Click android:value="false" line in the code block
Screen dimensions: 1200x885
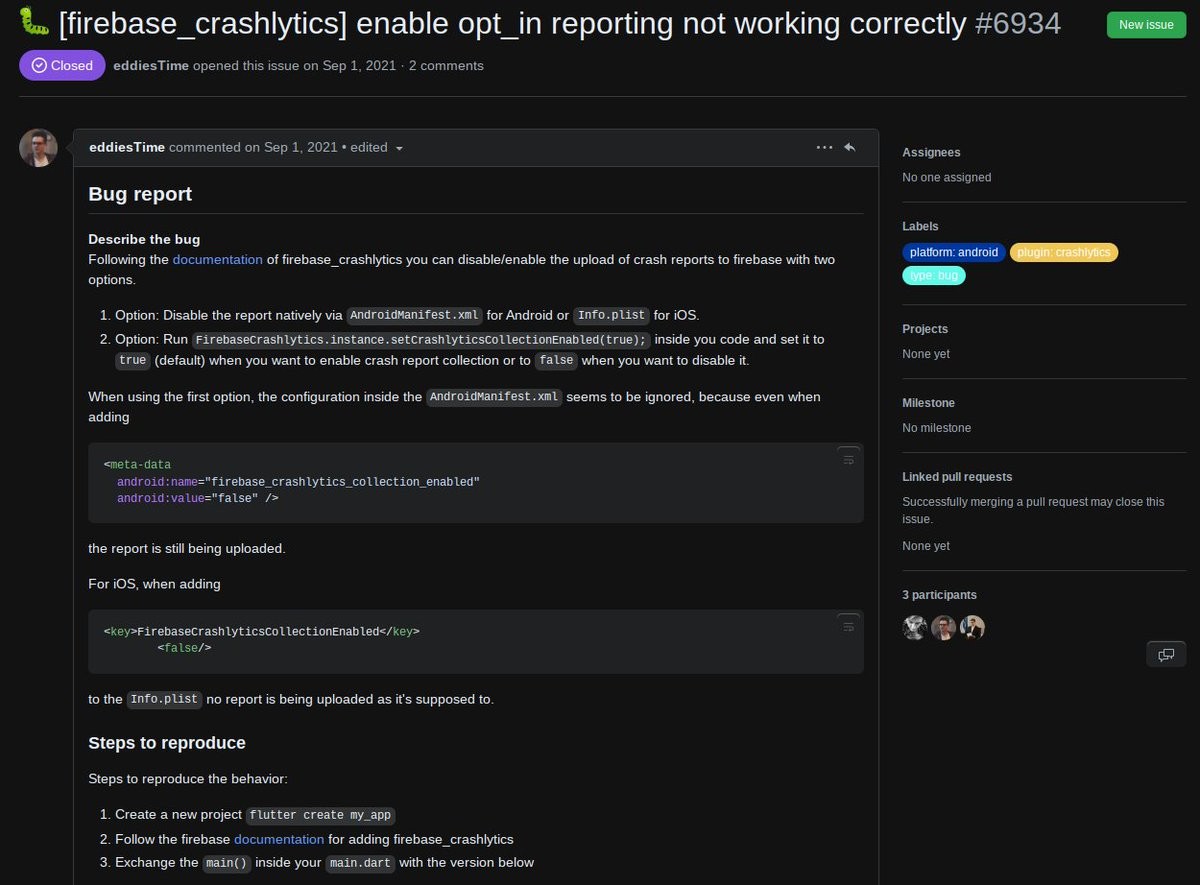tap(198, 498)
